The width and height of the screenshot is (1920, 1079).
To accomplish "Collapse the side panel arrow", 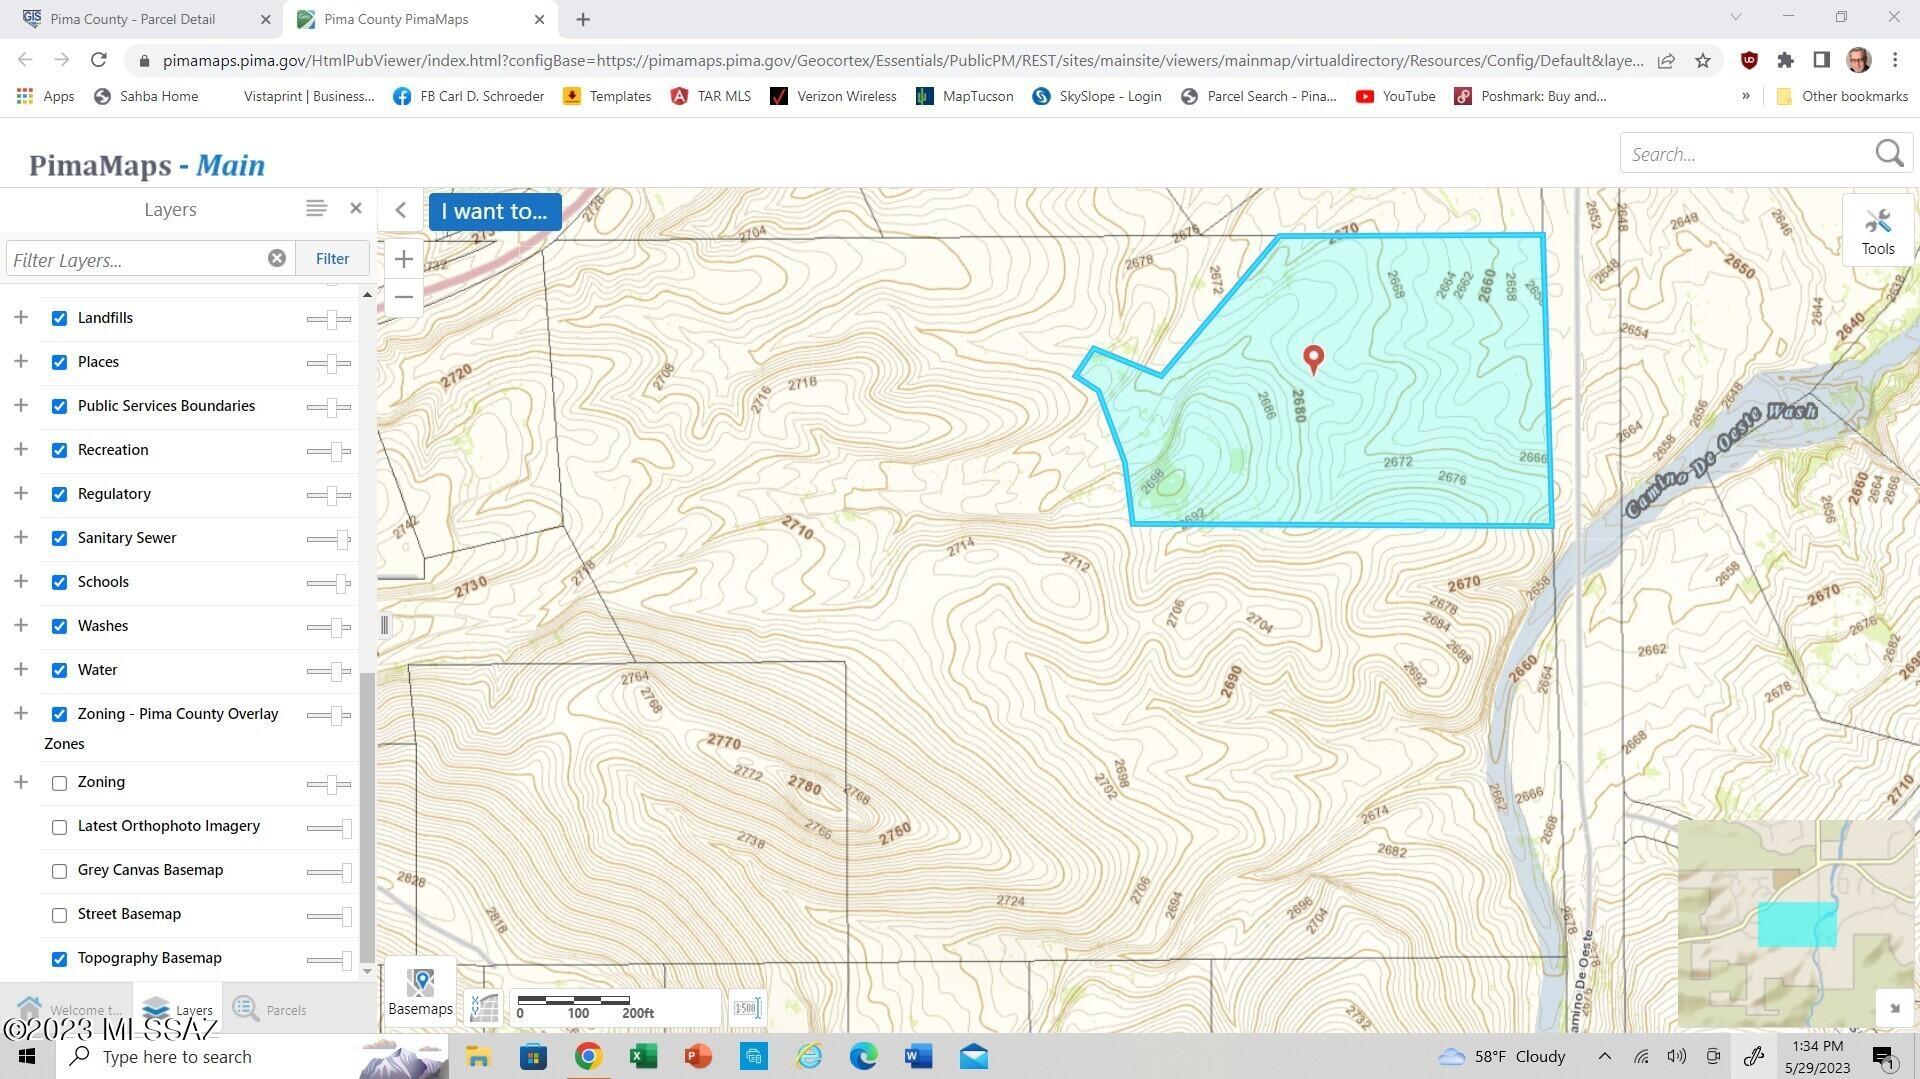I will [401, 210].
